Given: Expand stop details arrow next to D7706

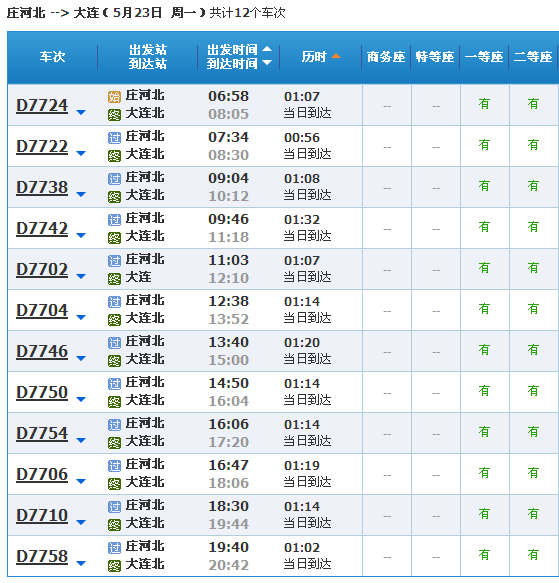Looking at the screenshot, I should click(x=81, y=481).
